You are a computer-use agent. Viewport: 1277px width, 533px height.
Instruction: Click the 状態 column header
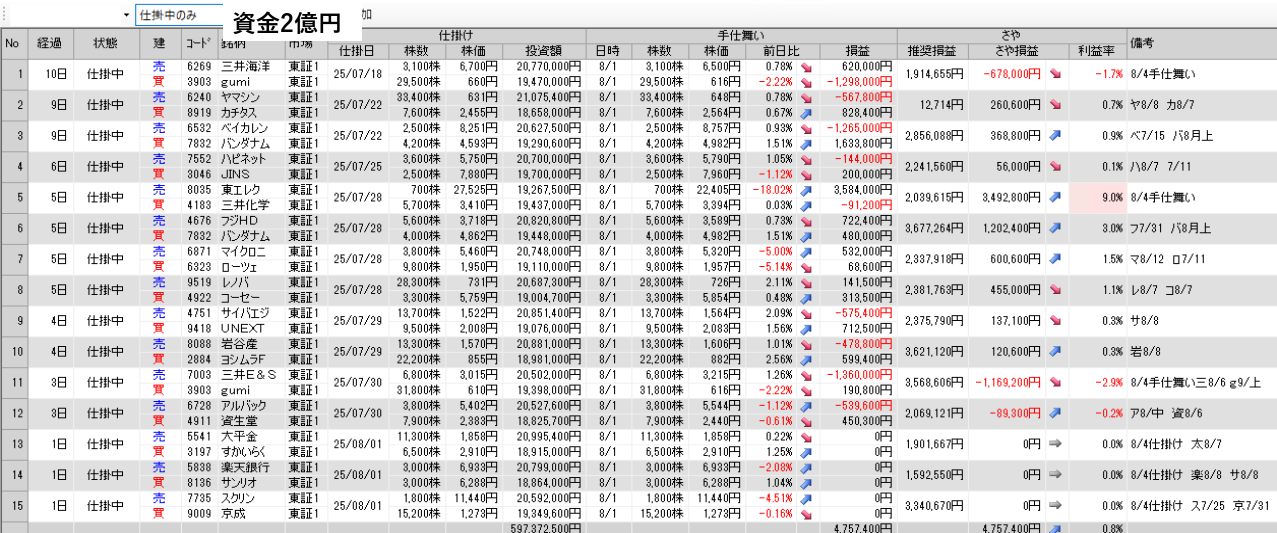click(x=105, y=43)
